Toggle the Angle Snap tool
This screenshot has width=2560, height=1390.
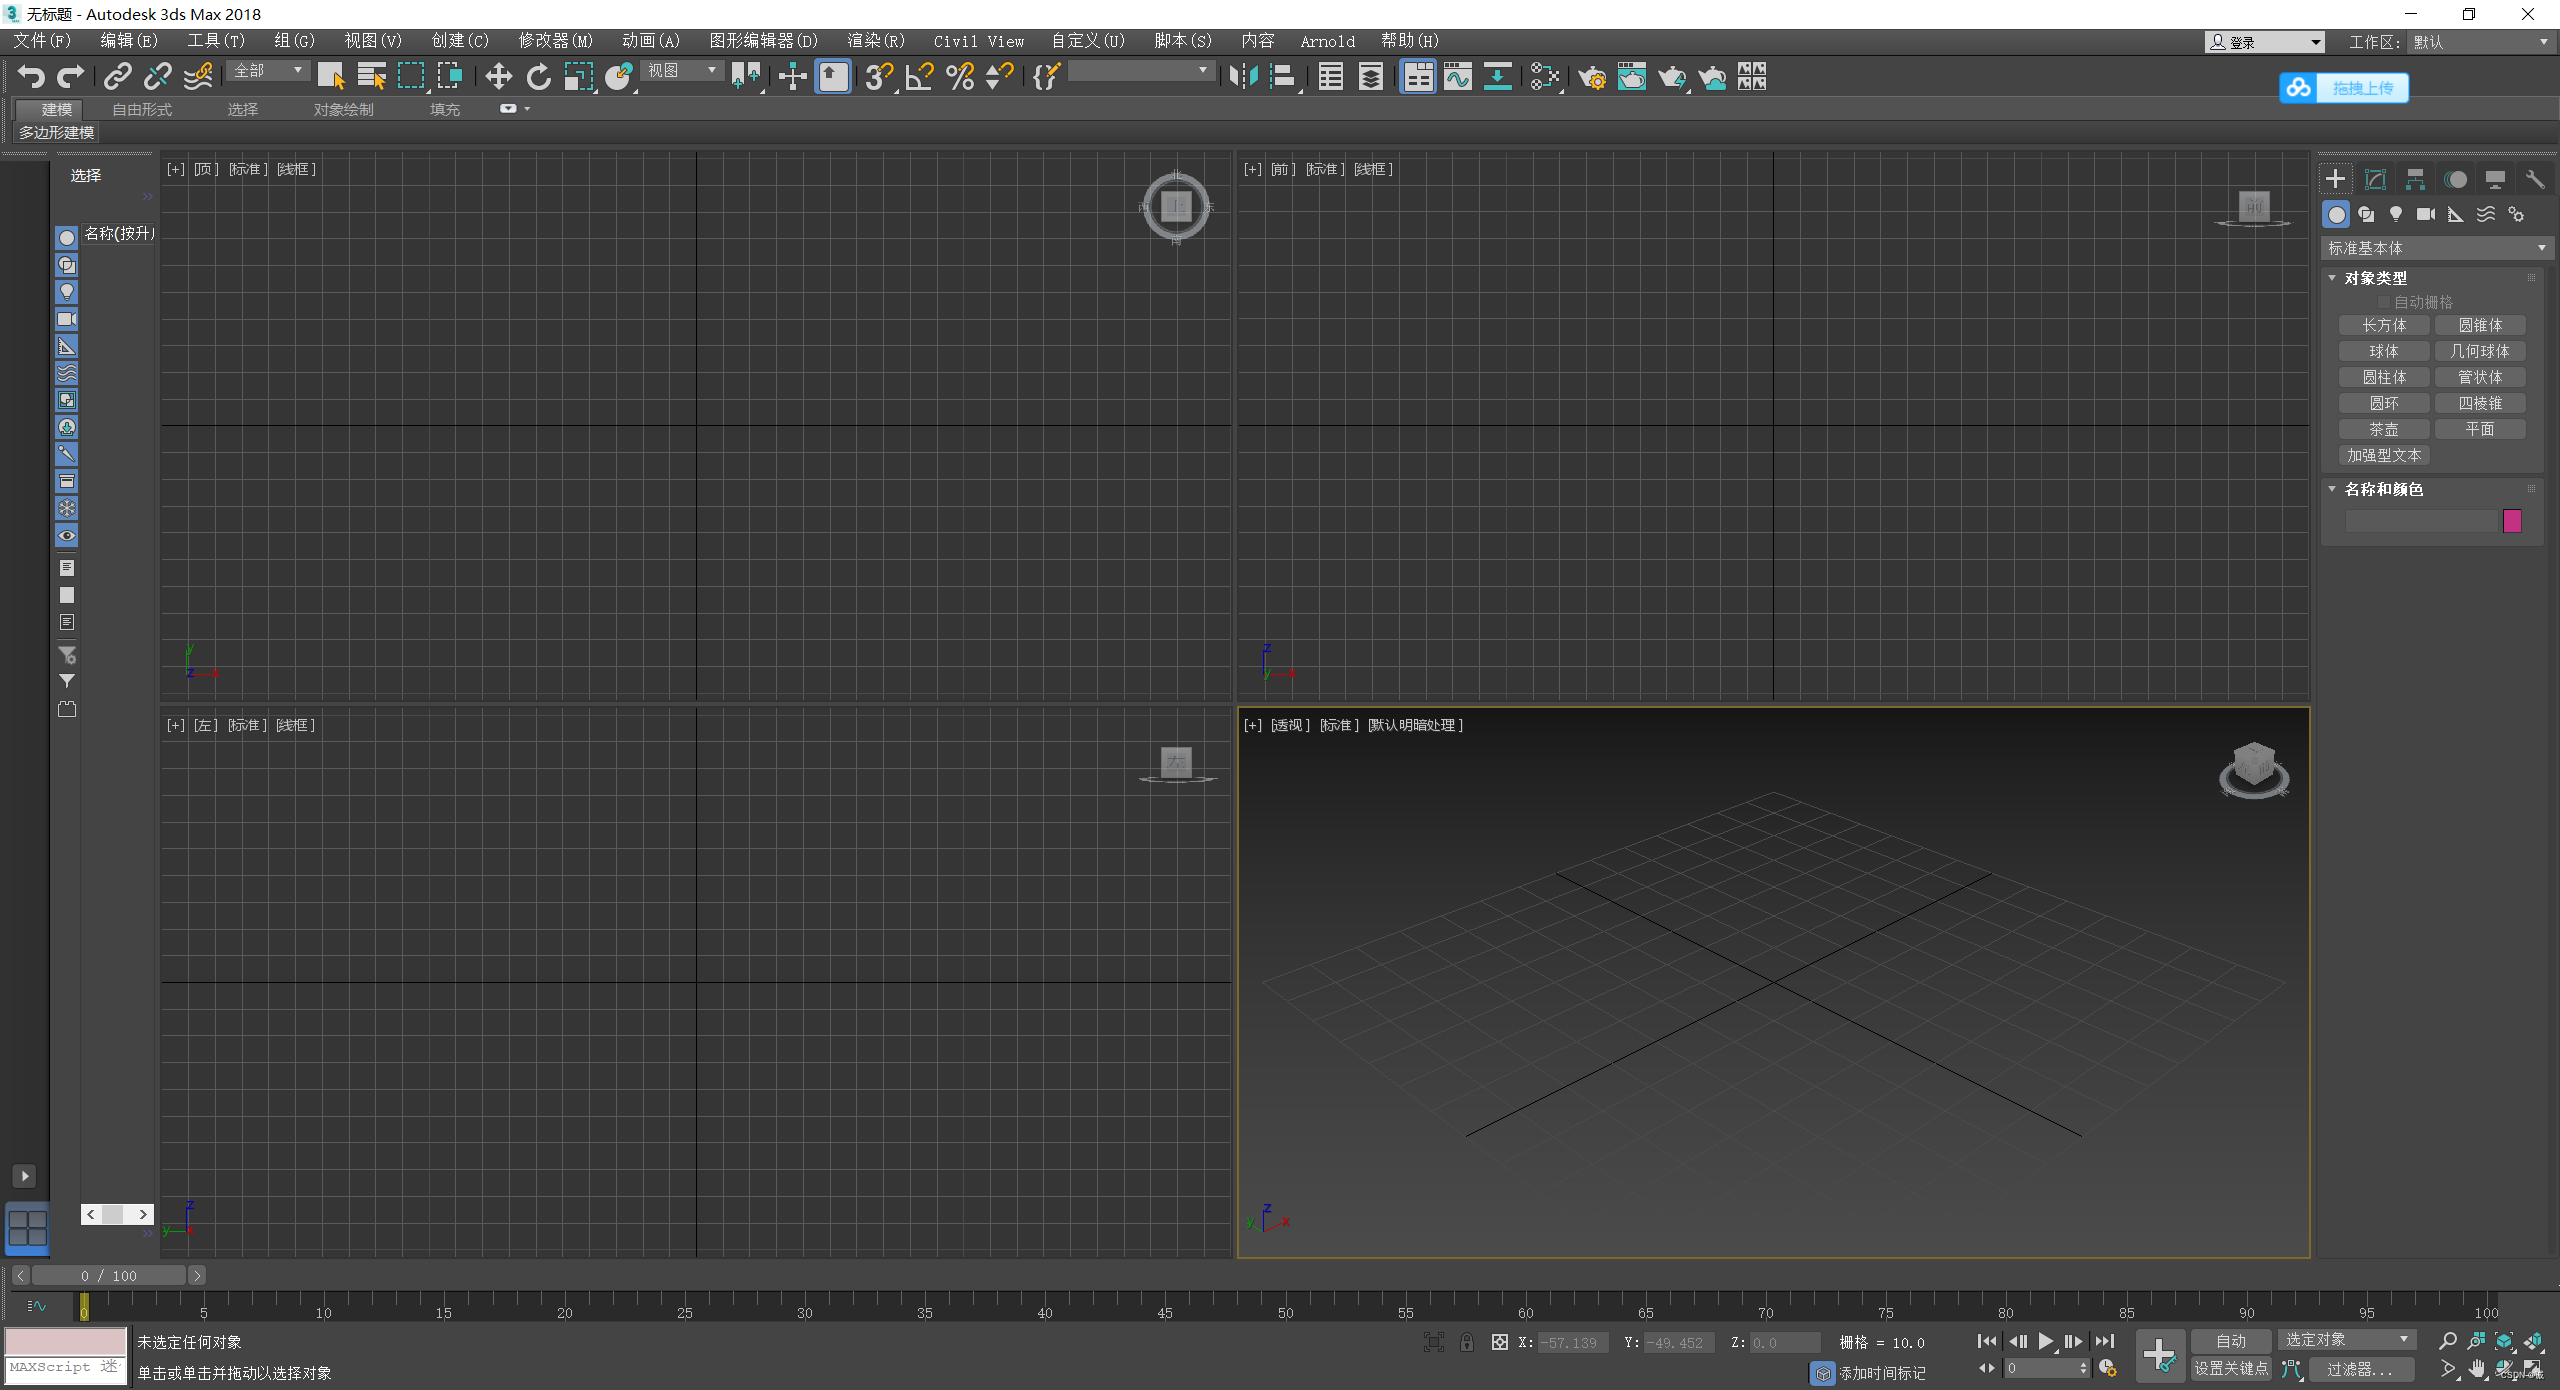pos(919,76)
